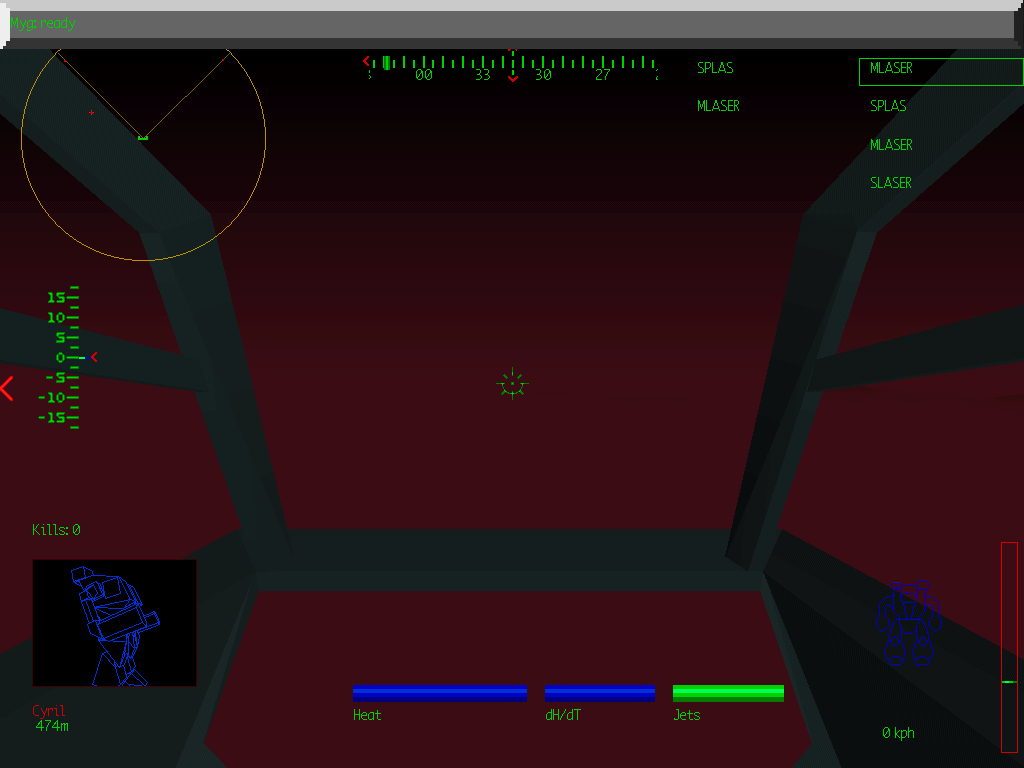The width and height of the screenshot is (1024, 768).
Task: Click the red enemy blip on radar
Action: coord(92,113)
